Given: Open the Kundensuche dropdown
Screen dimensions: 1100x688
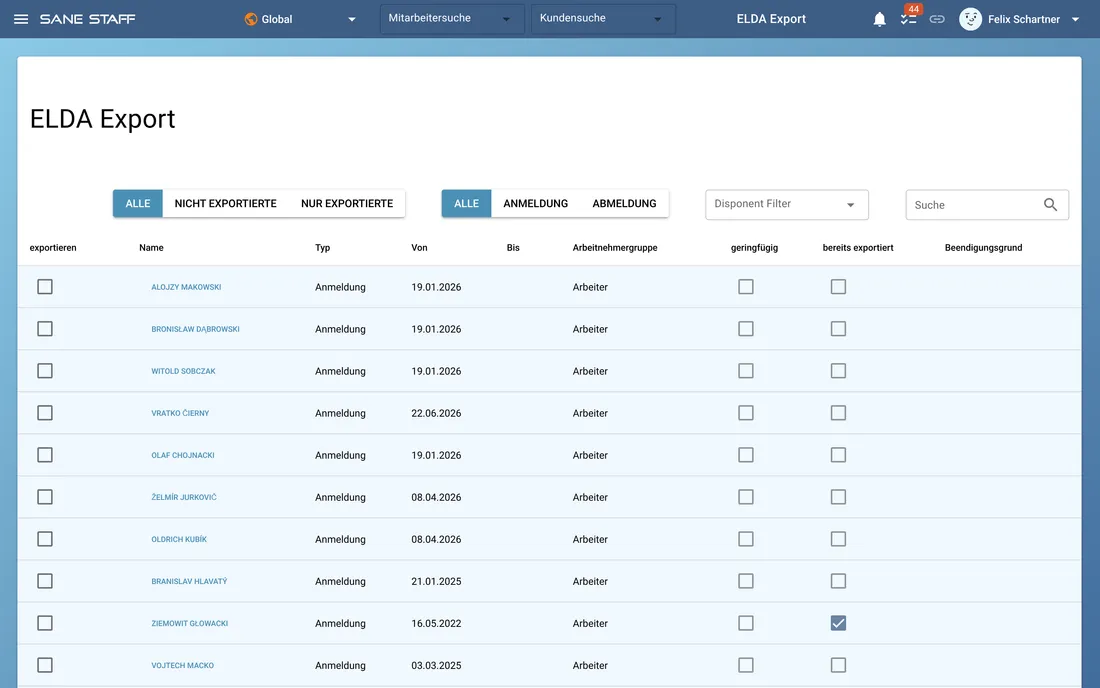Looking at the screenshot, I should point(603,19).
